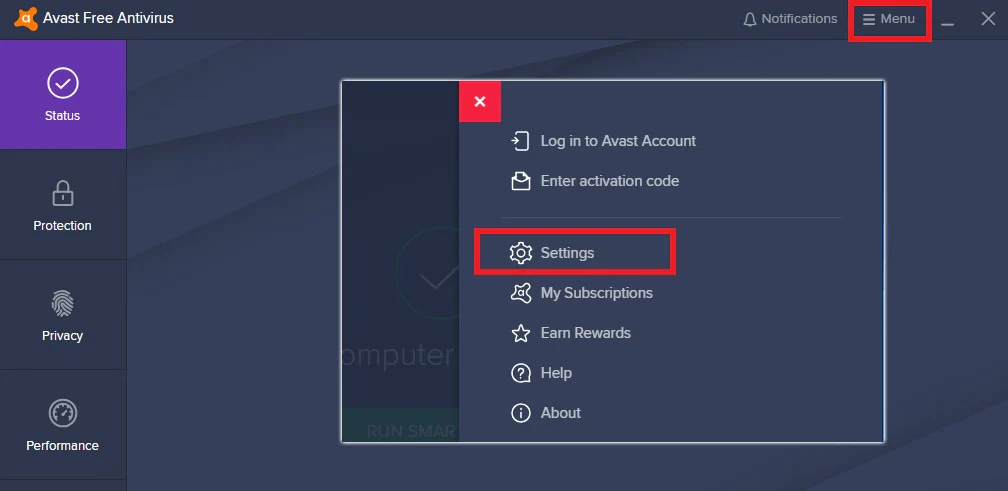Open About from the menu
Screen dimensions: 1008x491
click(561, 413)
